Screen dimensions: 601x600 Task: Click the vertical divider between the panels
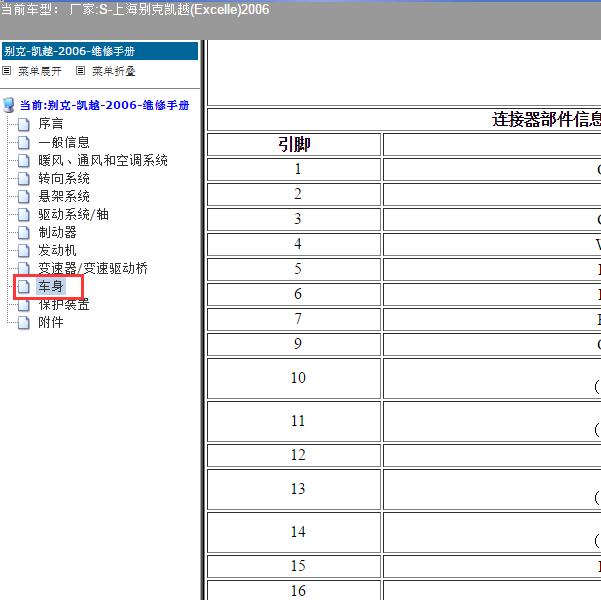(203, 320)
